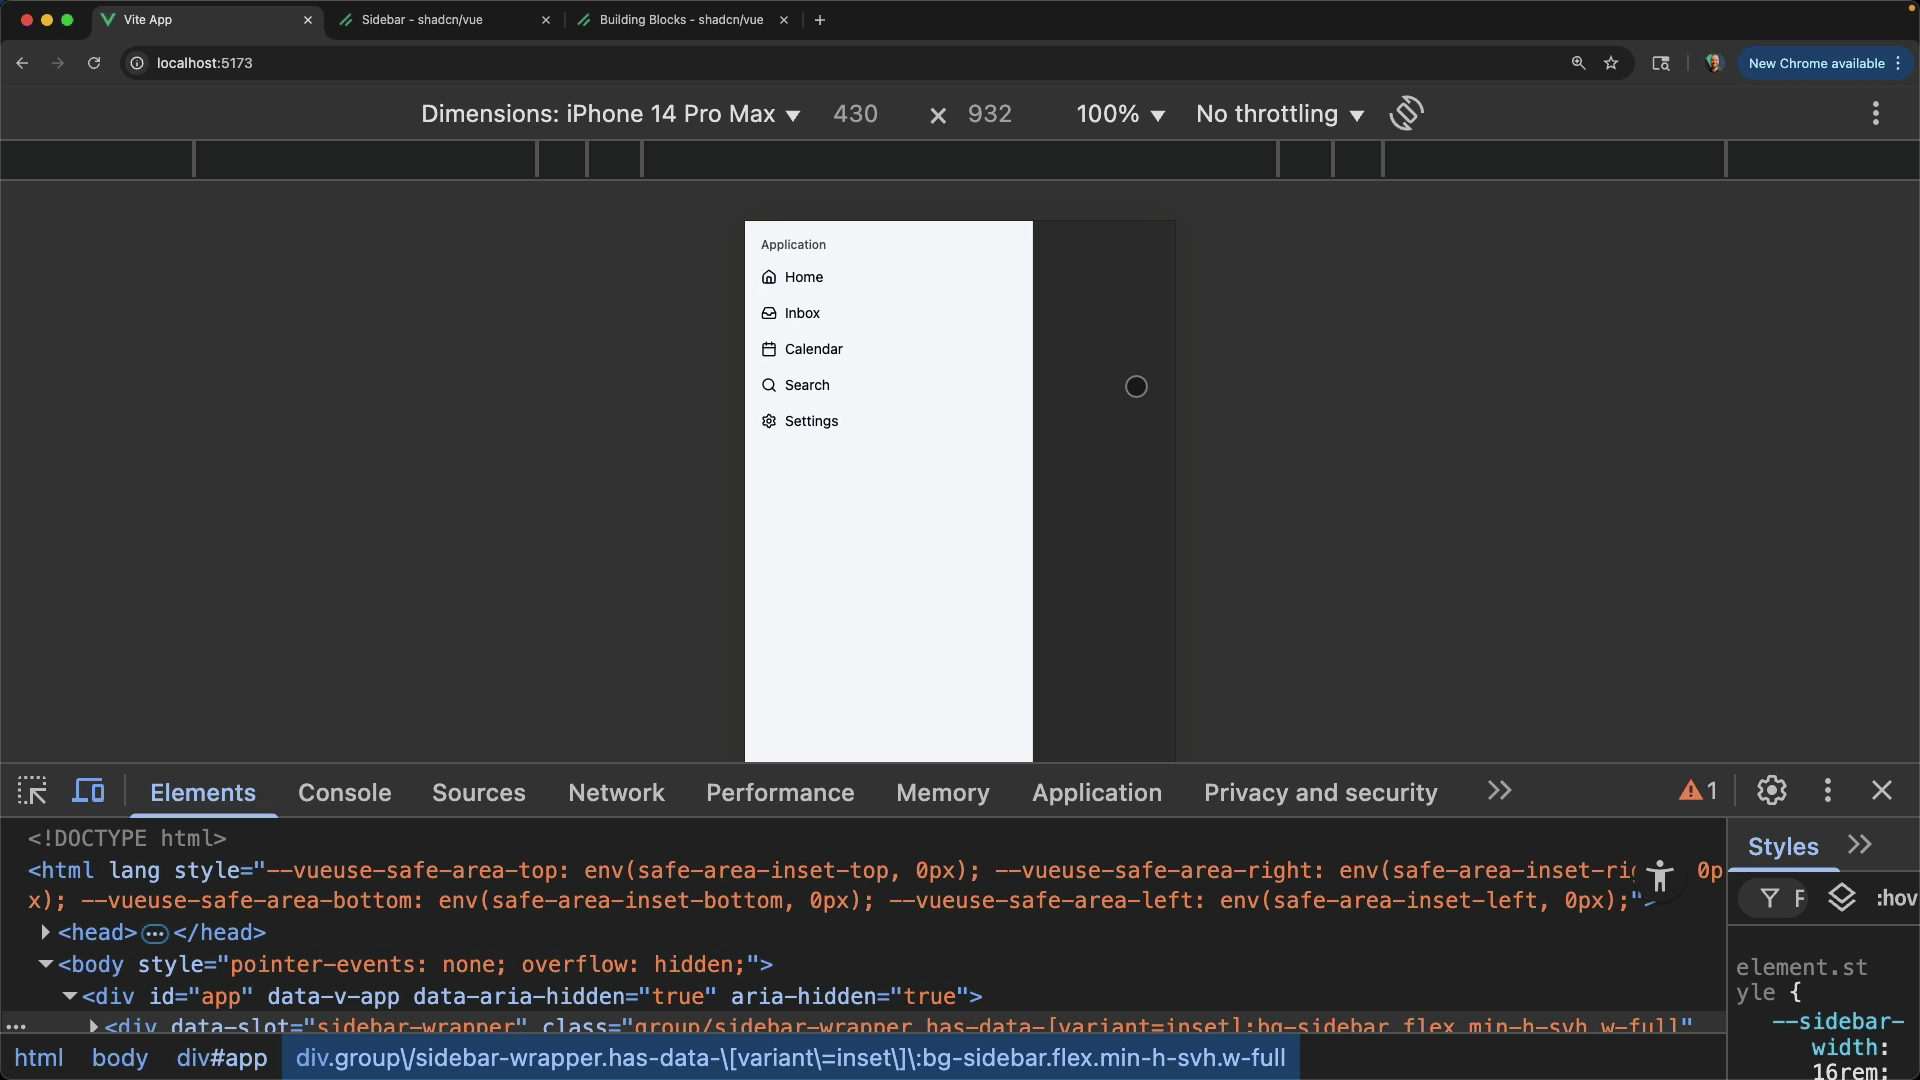
Task: Open the No throttling dropdown
Action: pos(1280,114)
